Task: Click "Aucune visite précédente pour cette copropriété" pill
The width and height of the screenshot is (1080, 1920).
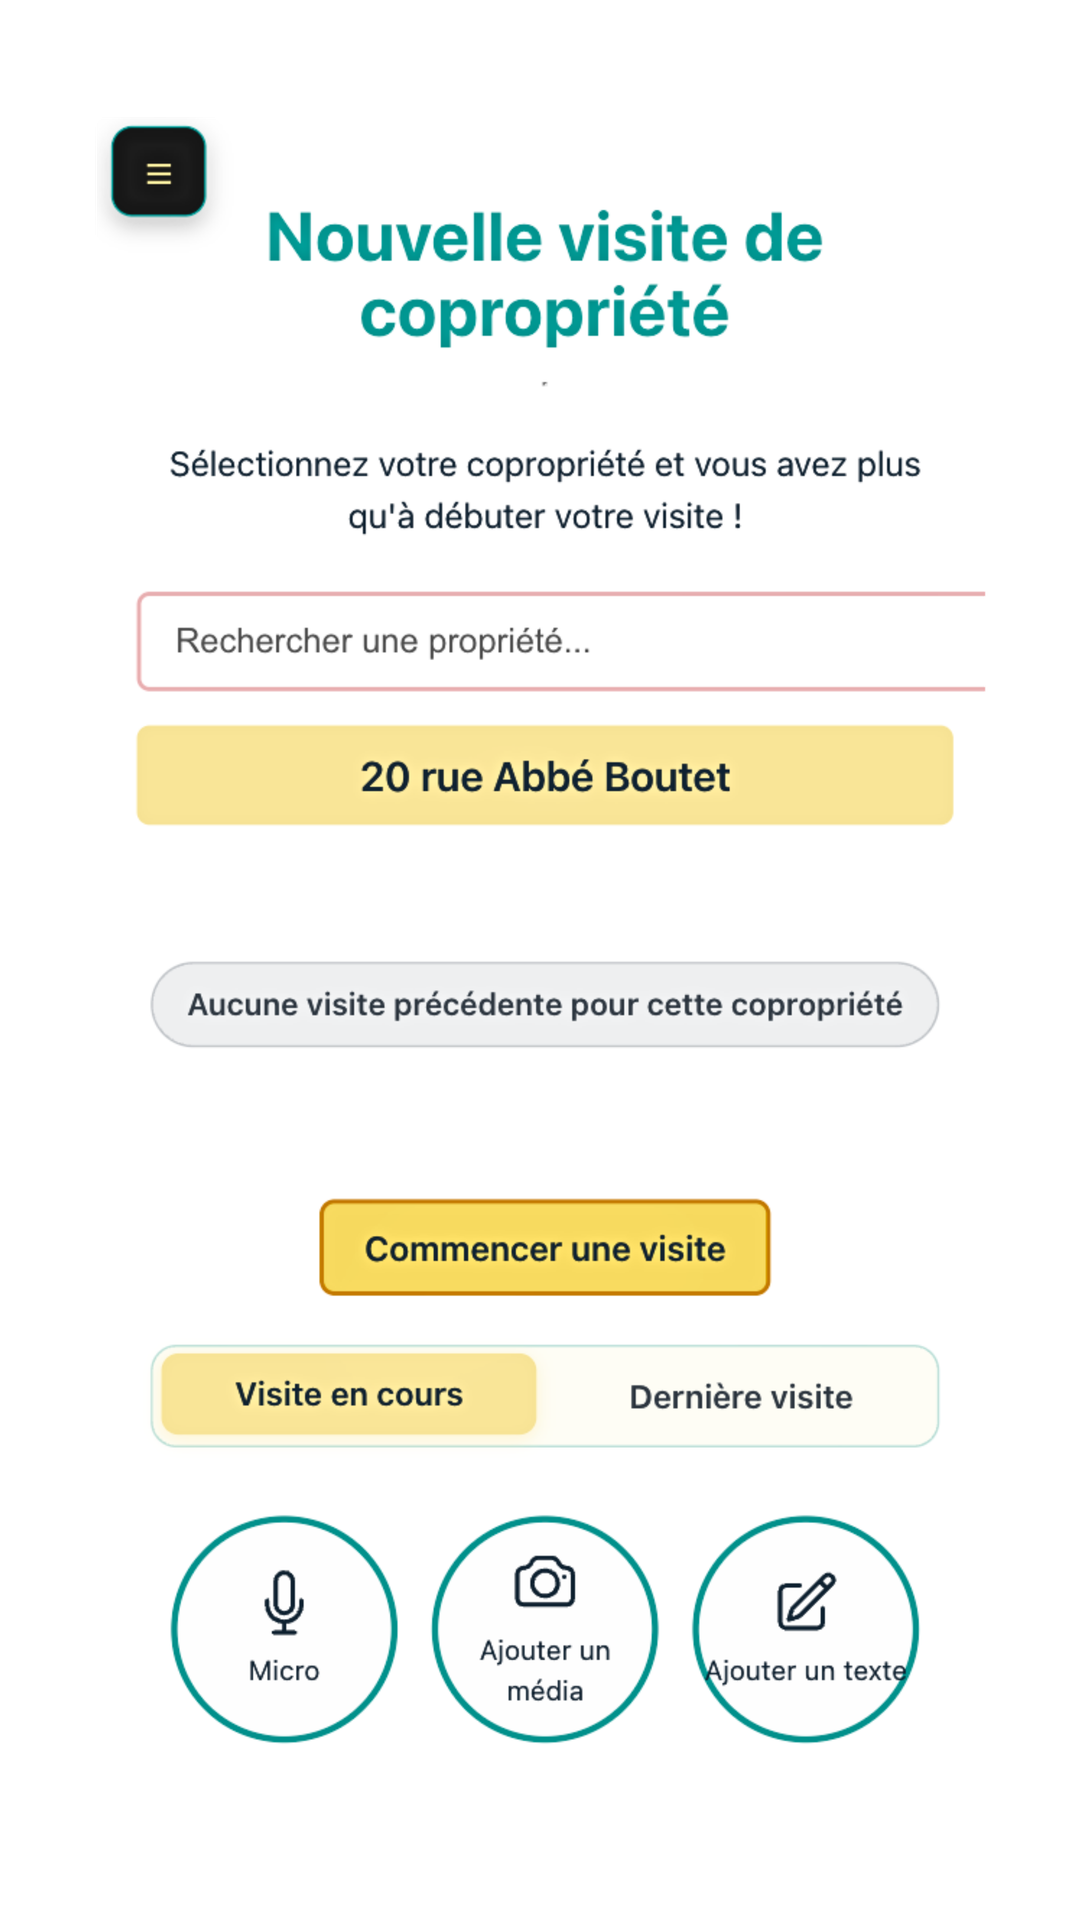Action: click(545, 1004)
